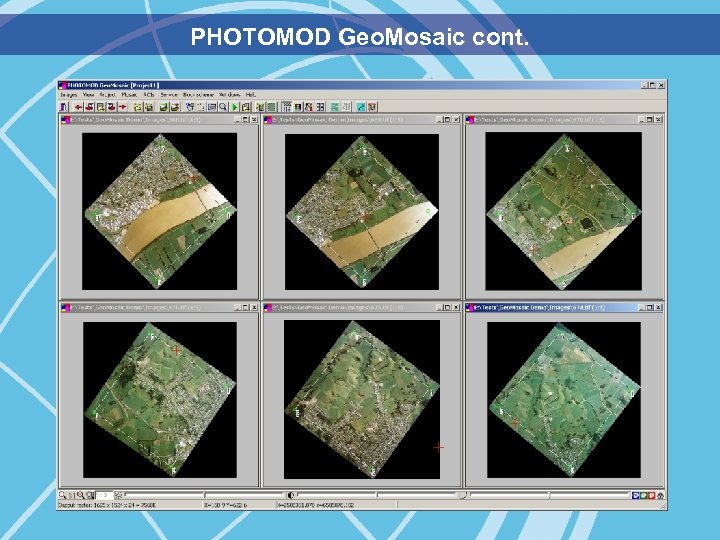Click the cyan toolbar icon near the toolbar end
The width and height of the screenshot is (720, 540).
360,107
